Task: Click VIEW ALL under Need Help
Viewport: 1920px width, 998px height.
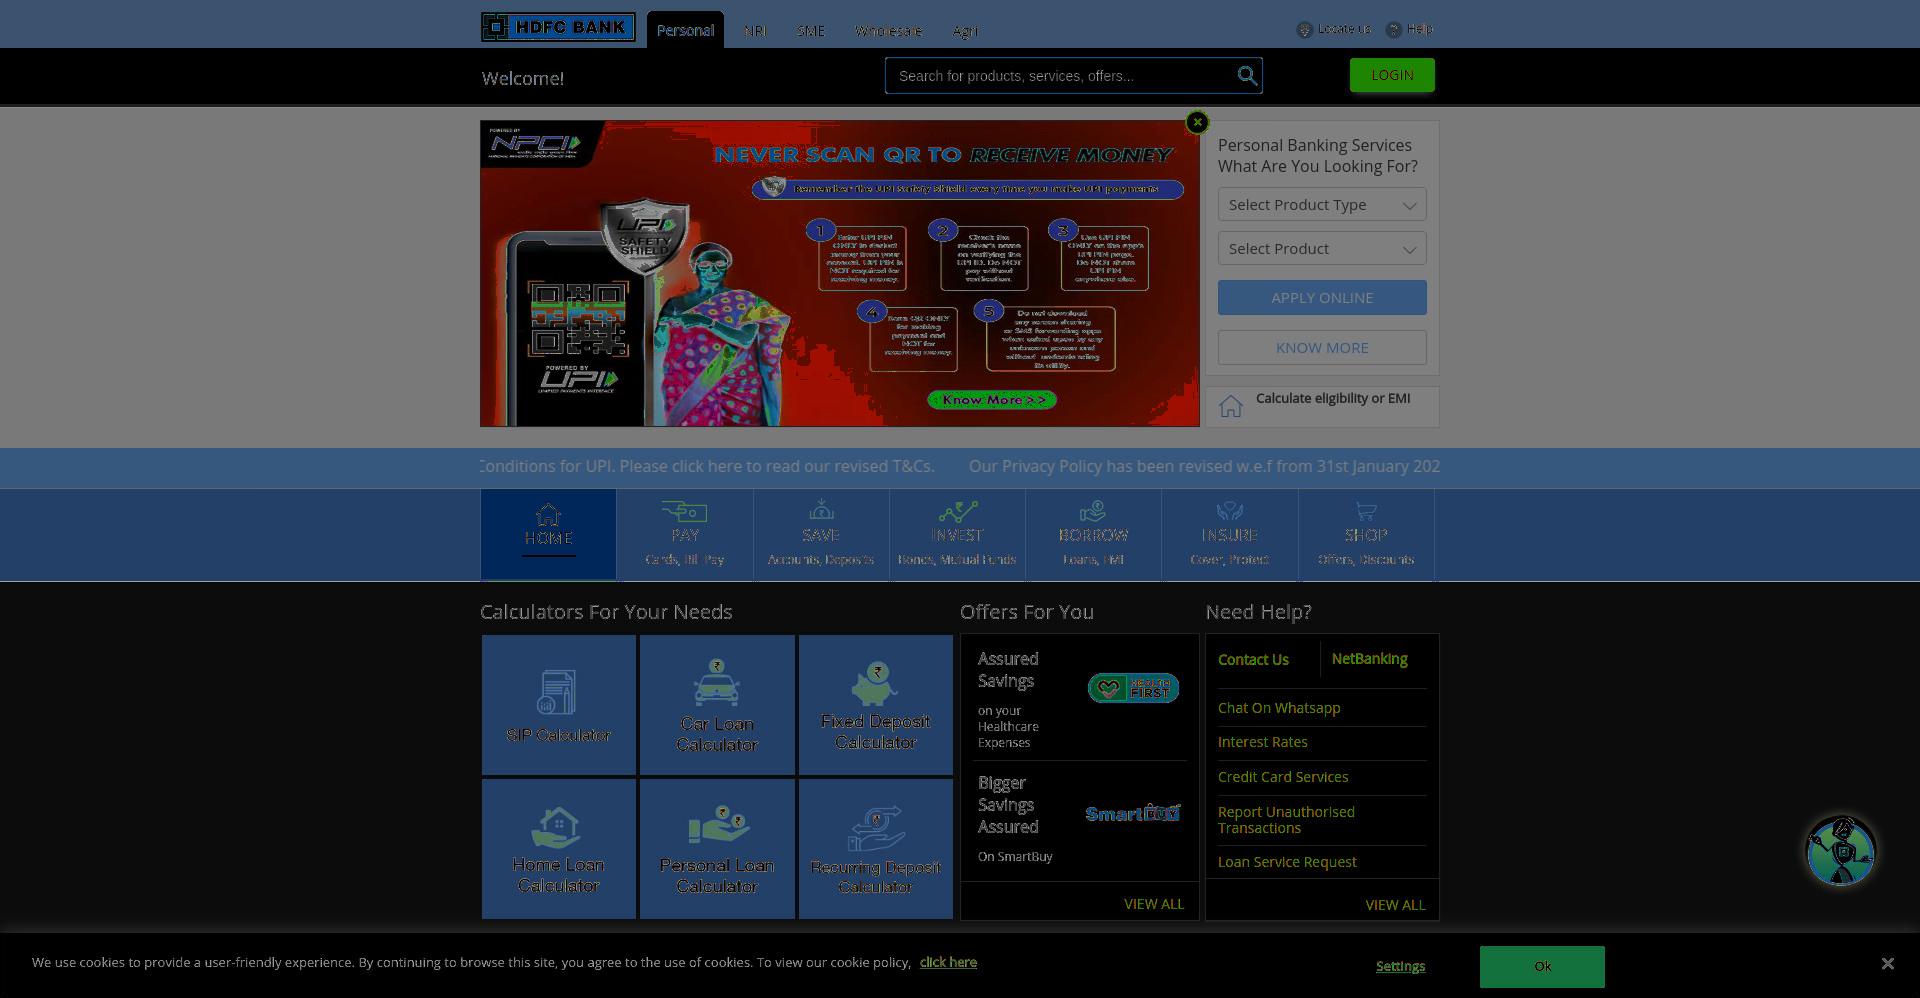Action: pos(1395,905)
